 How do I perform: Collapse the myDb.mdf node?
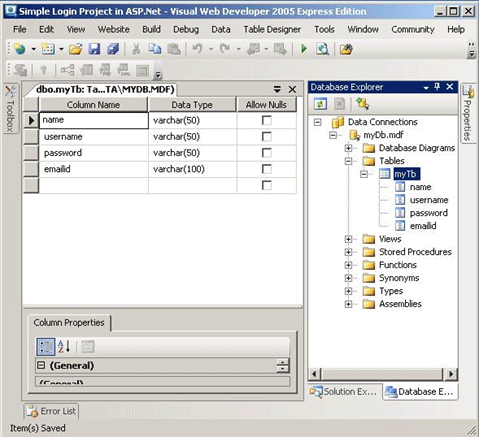coord(333,135)
